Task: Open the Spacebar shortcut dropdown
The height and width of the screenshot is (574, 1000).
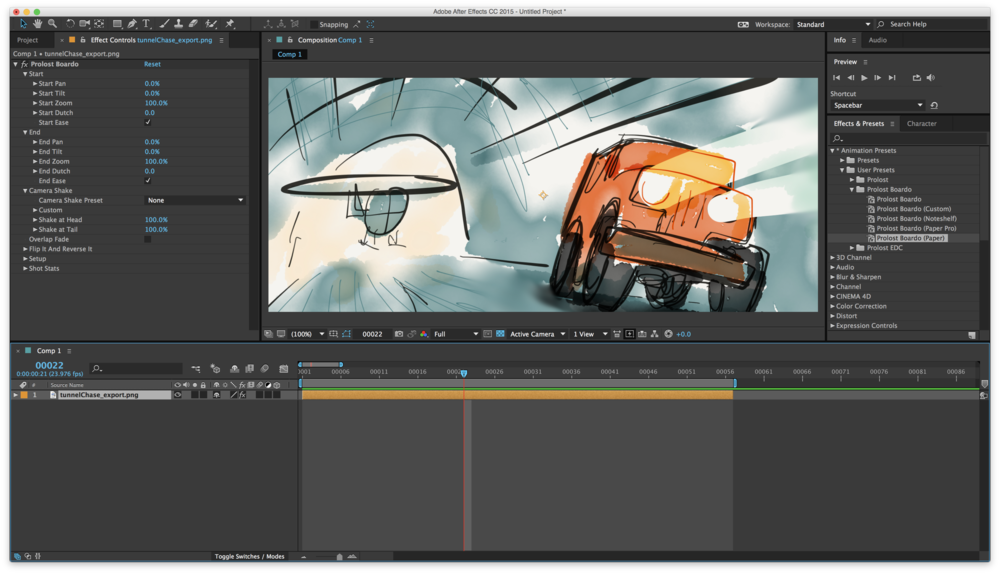Action: [878, 105]
